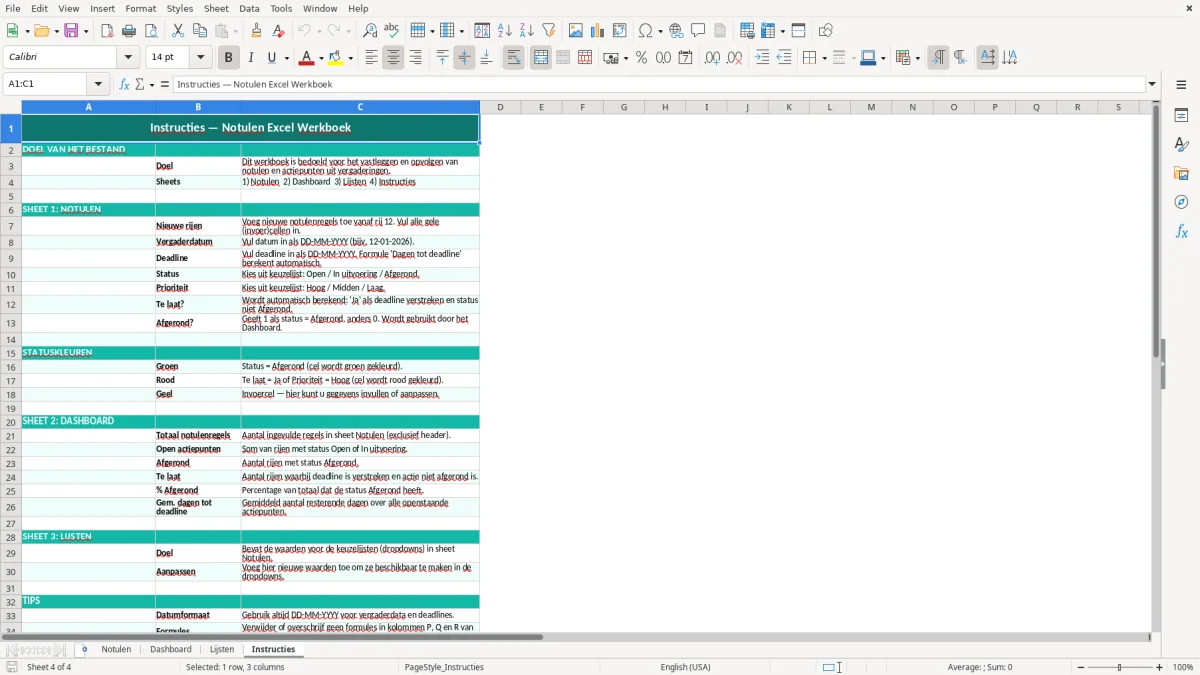Click the Select Function sigma button
The width and height of the screenshot is (1200, 675).
[x=140, y=84]
